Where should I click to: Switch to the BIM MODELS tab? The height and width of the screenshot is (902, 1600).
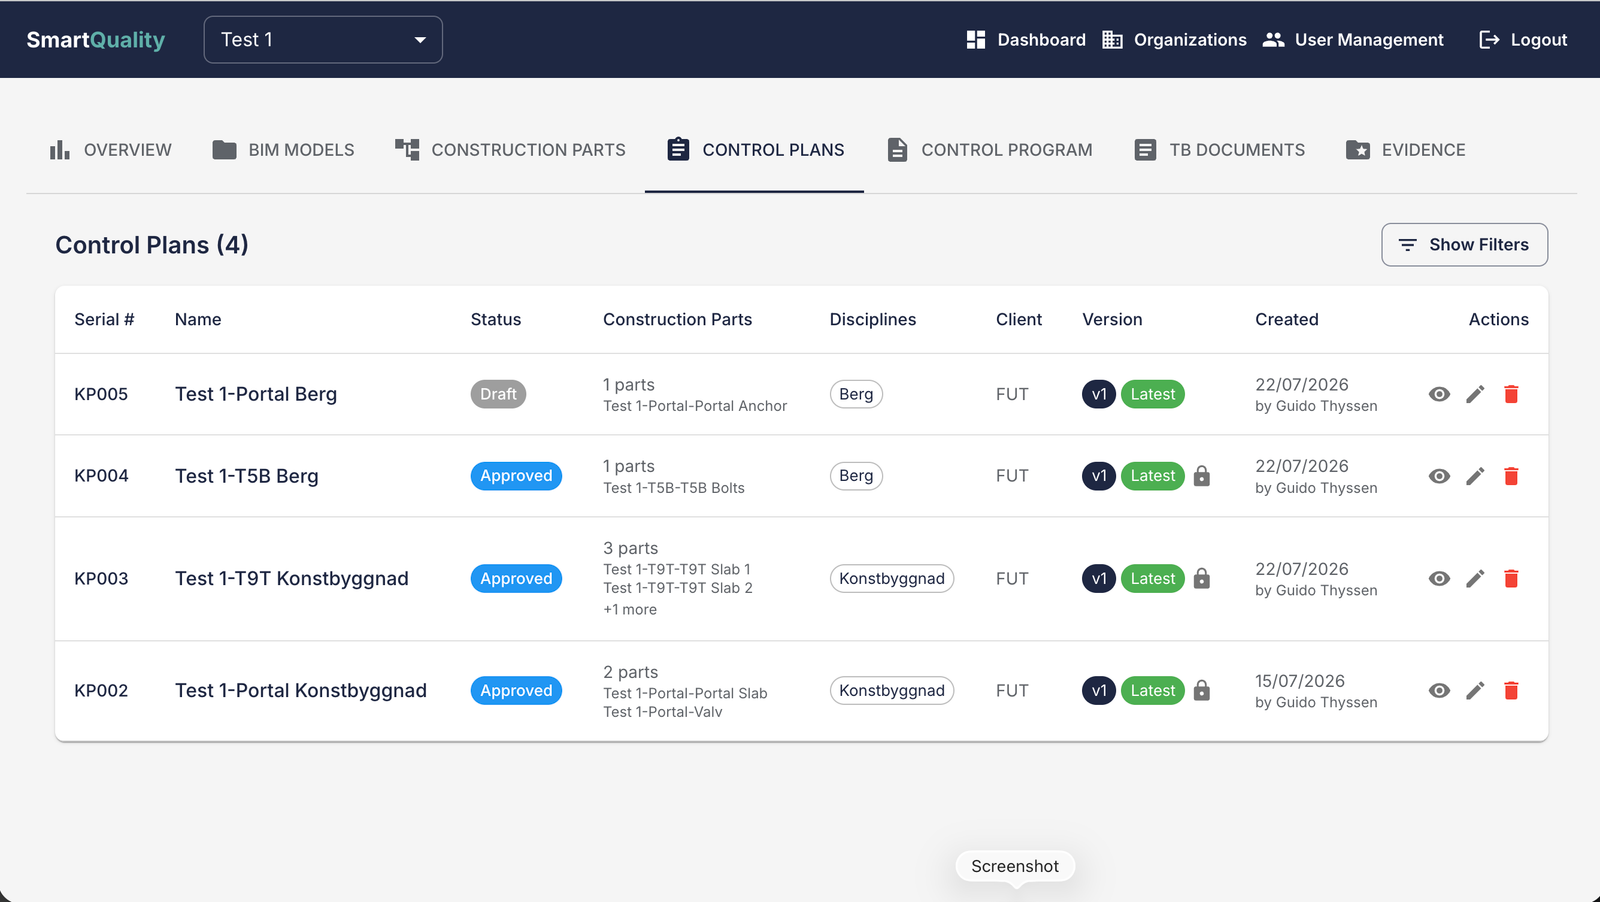point(284,150)
